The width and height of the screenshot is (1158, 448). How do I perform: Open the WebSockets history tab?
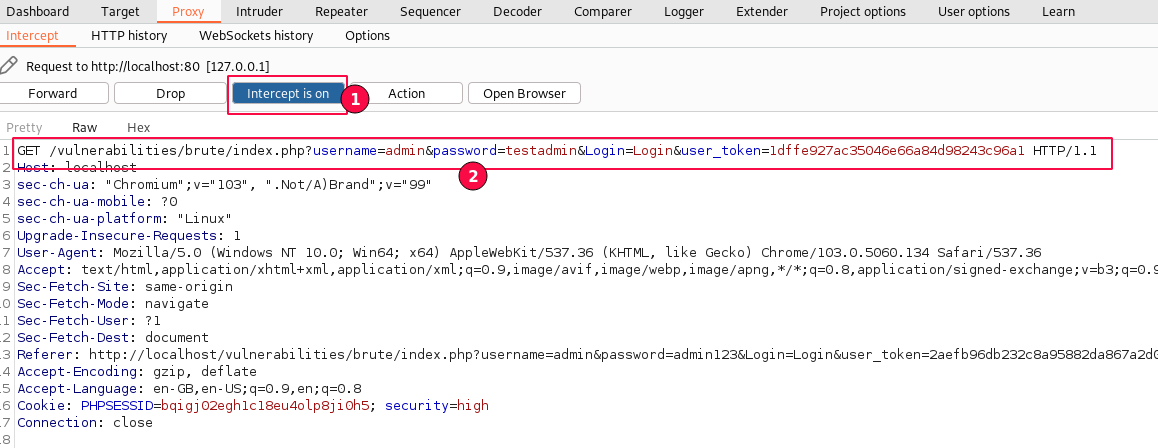click(256, 35)
